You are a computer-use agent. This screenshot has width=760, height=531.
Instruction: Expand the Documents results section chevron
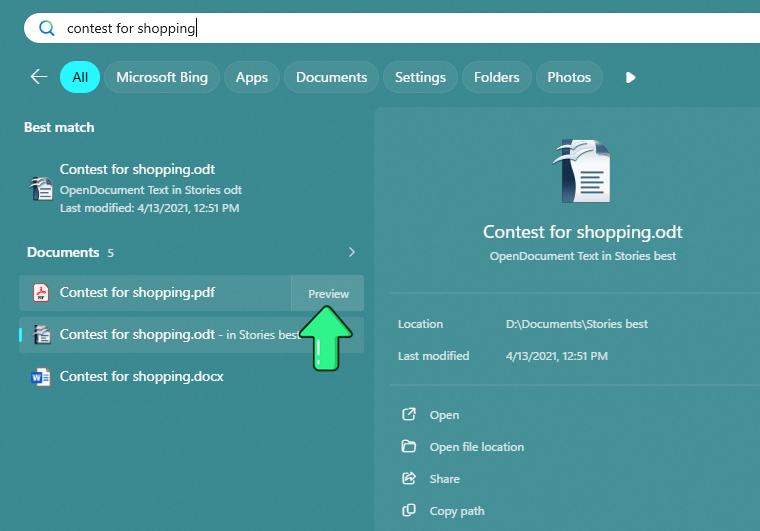pyautogui.click(x=352, y=252)
